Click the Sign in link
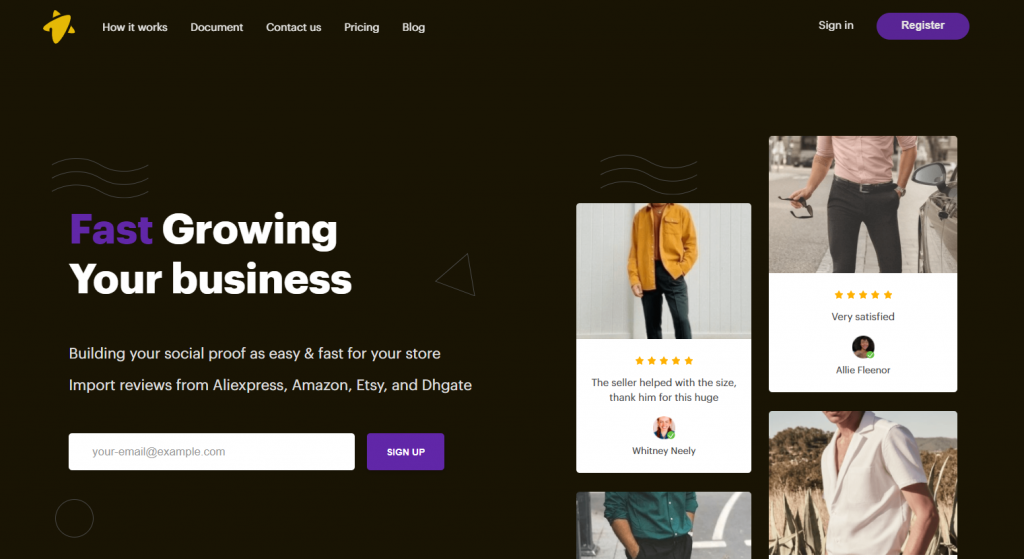 pyautogui.click(x=835, y=25)
